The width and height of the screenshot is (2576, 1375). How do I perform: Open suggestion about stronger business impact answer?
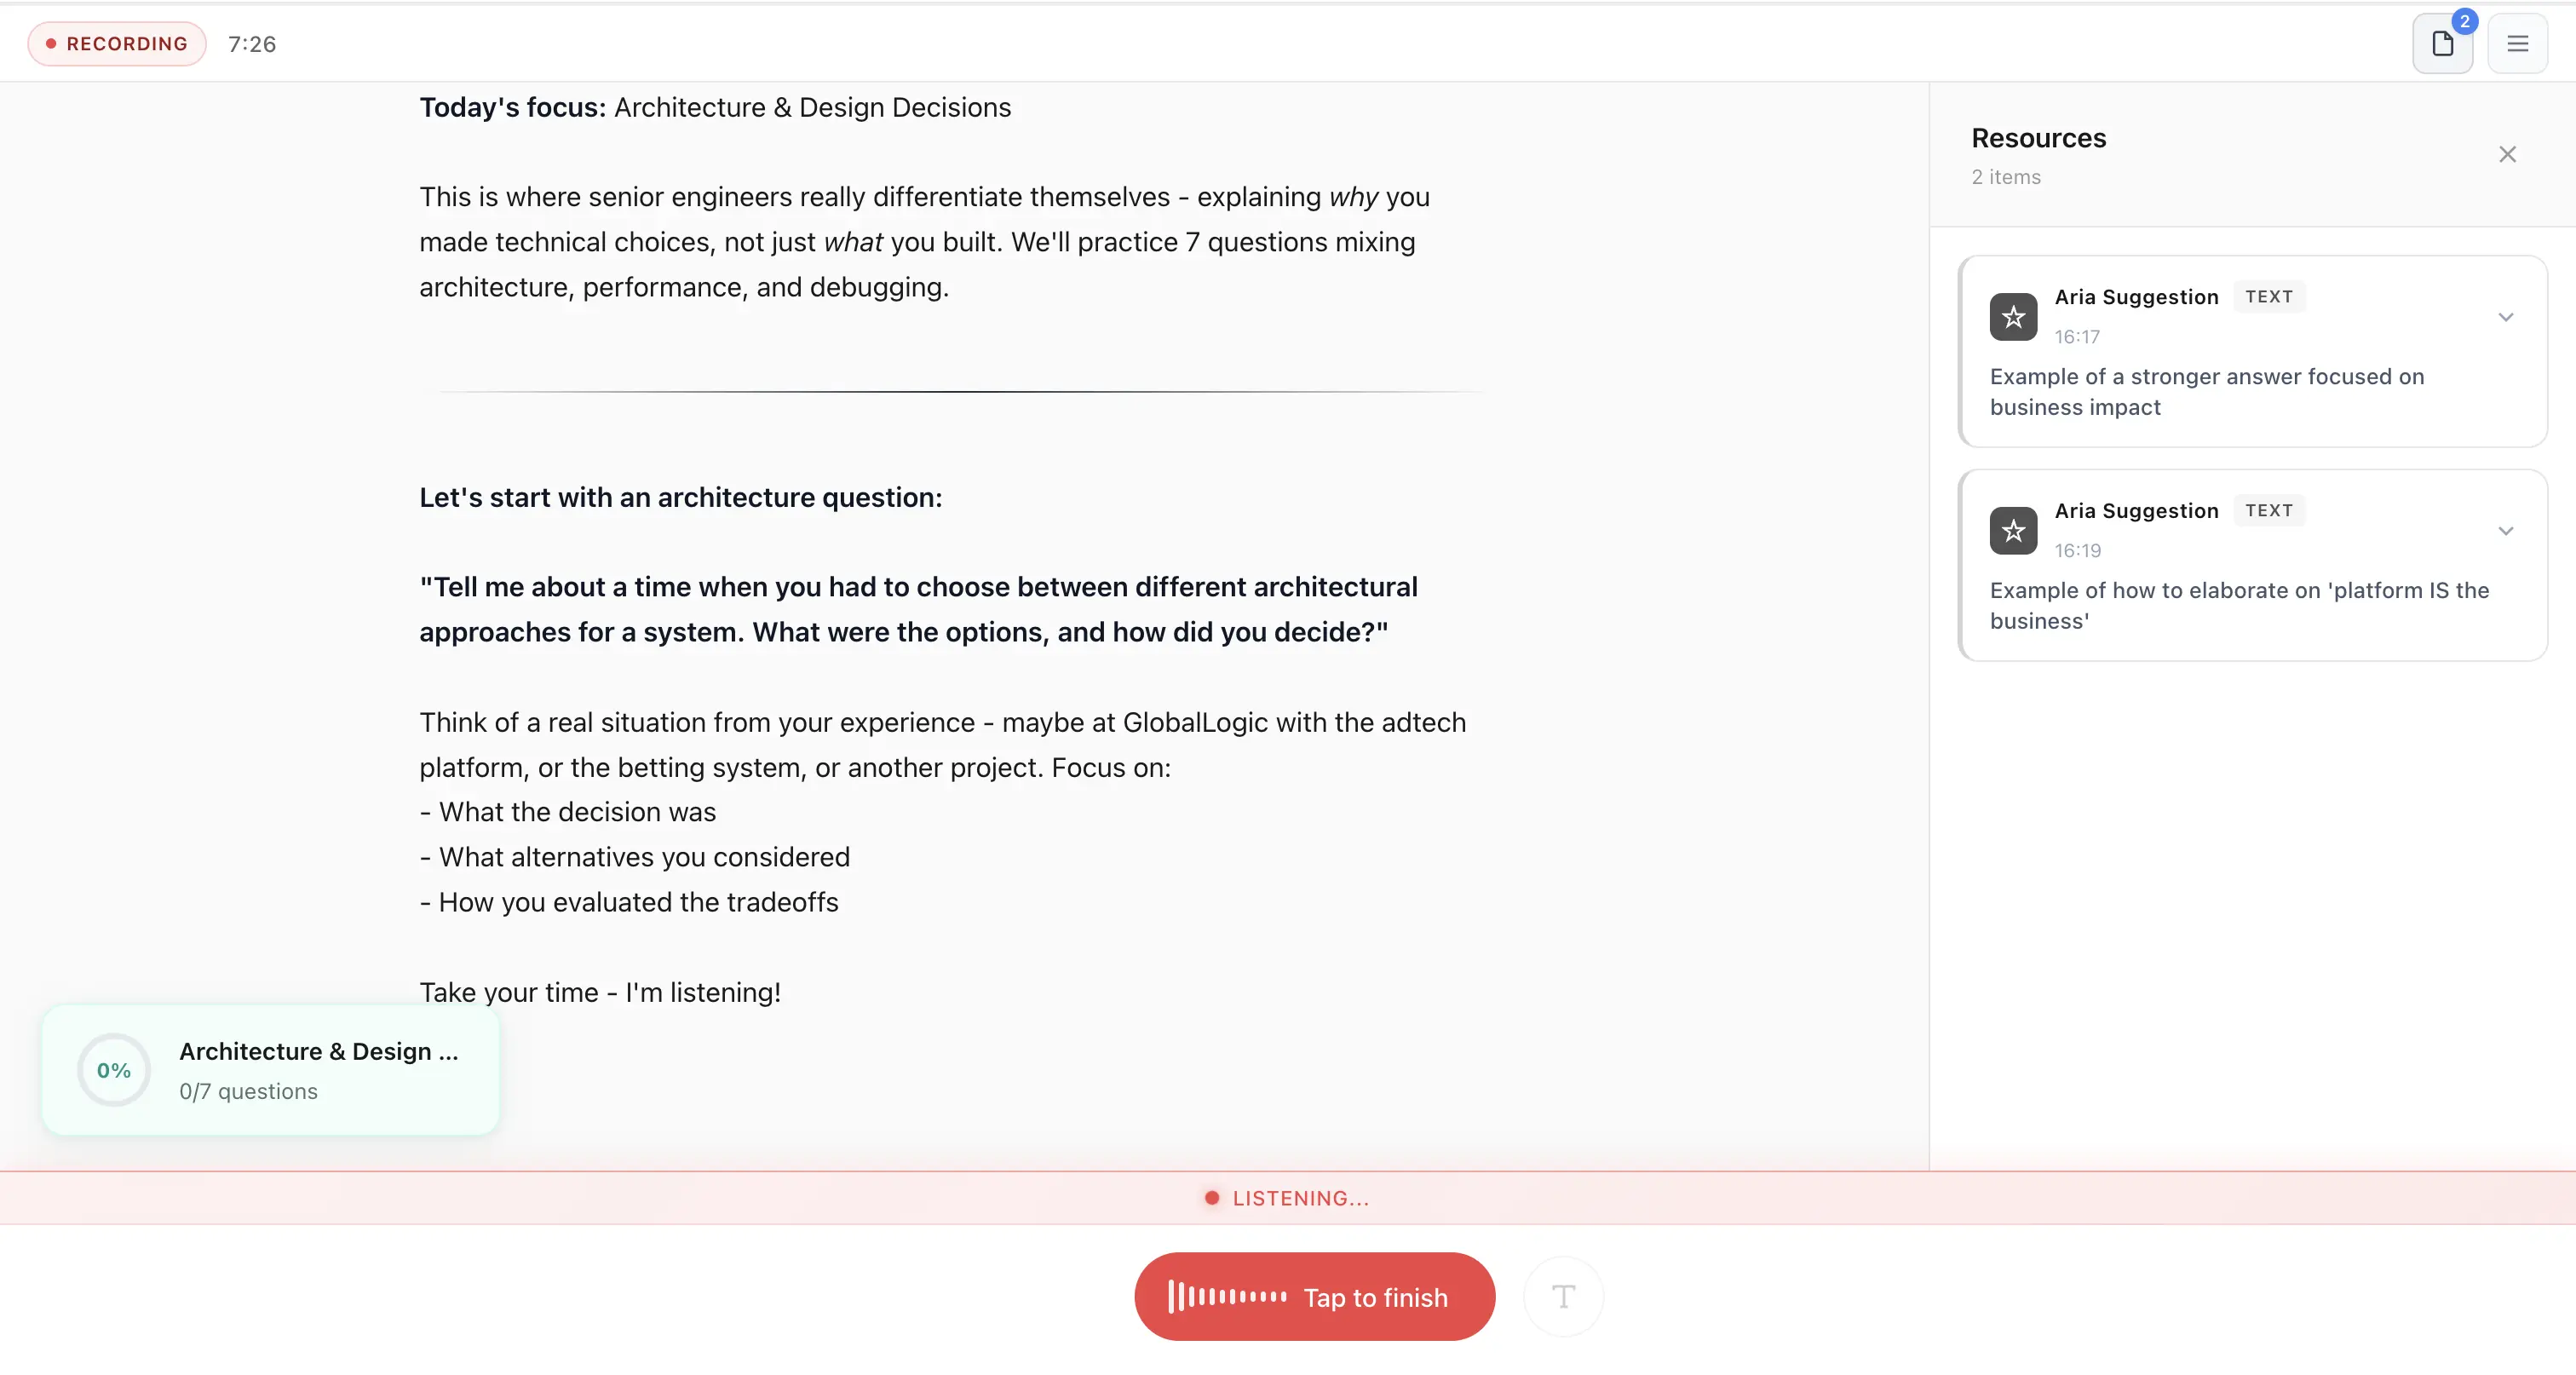click(2206, 392)
